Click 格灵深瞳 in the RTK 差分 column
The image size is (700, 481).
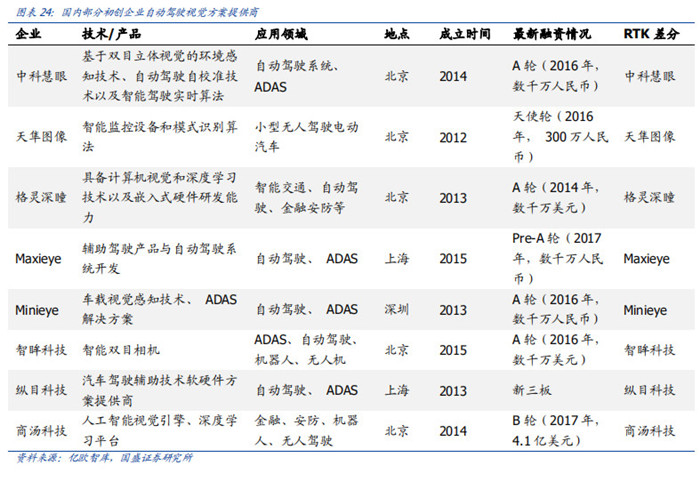[650, 197]
